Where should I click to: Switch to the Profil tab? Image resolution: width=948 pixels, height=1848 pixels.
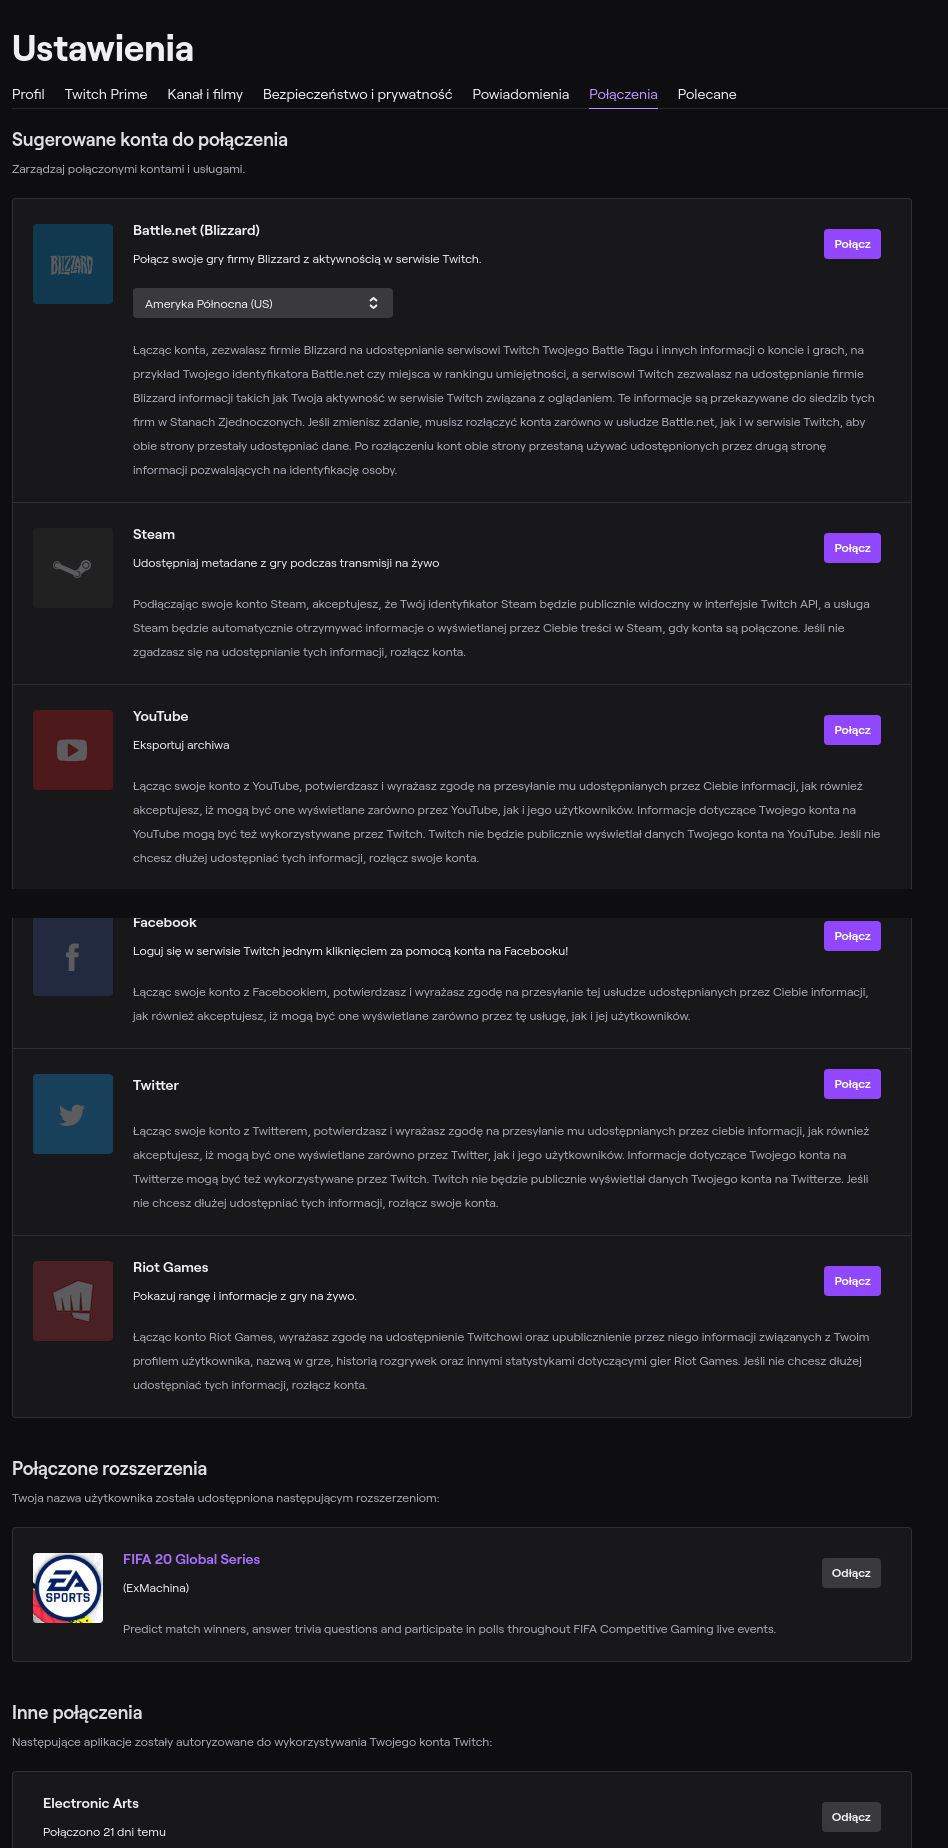tap(28, 94)
